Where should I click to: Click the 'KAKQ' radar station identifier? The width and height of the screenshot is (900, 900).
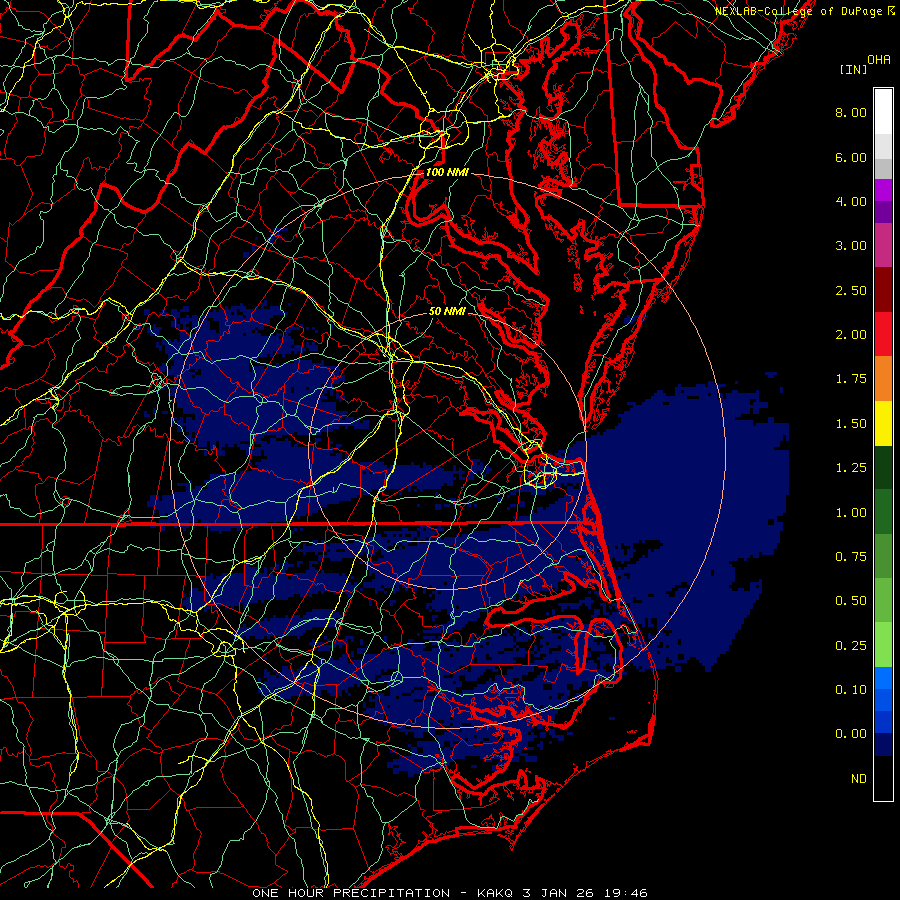coord(495,893)
